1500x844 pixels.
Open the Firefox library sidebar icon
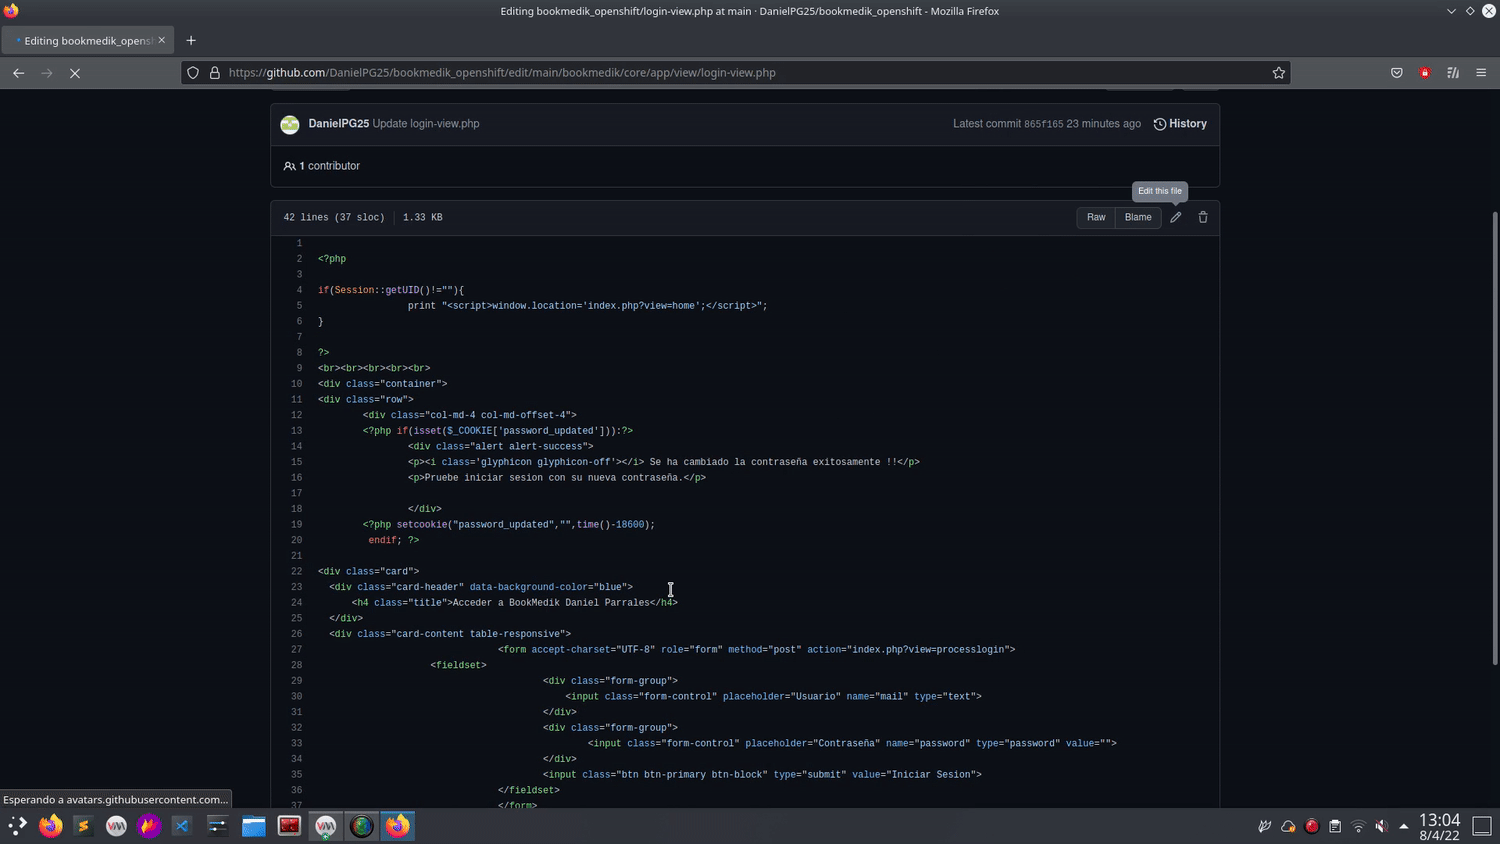[x=1453, y=73]
